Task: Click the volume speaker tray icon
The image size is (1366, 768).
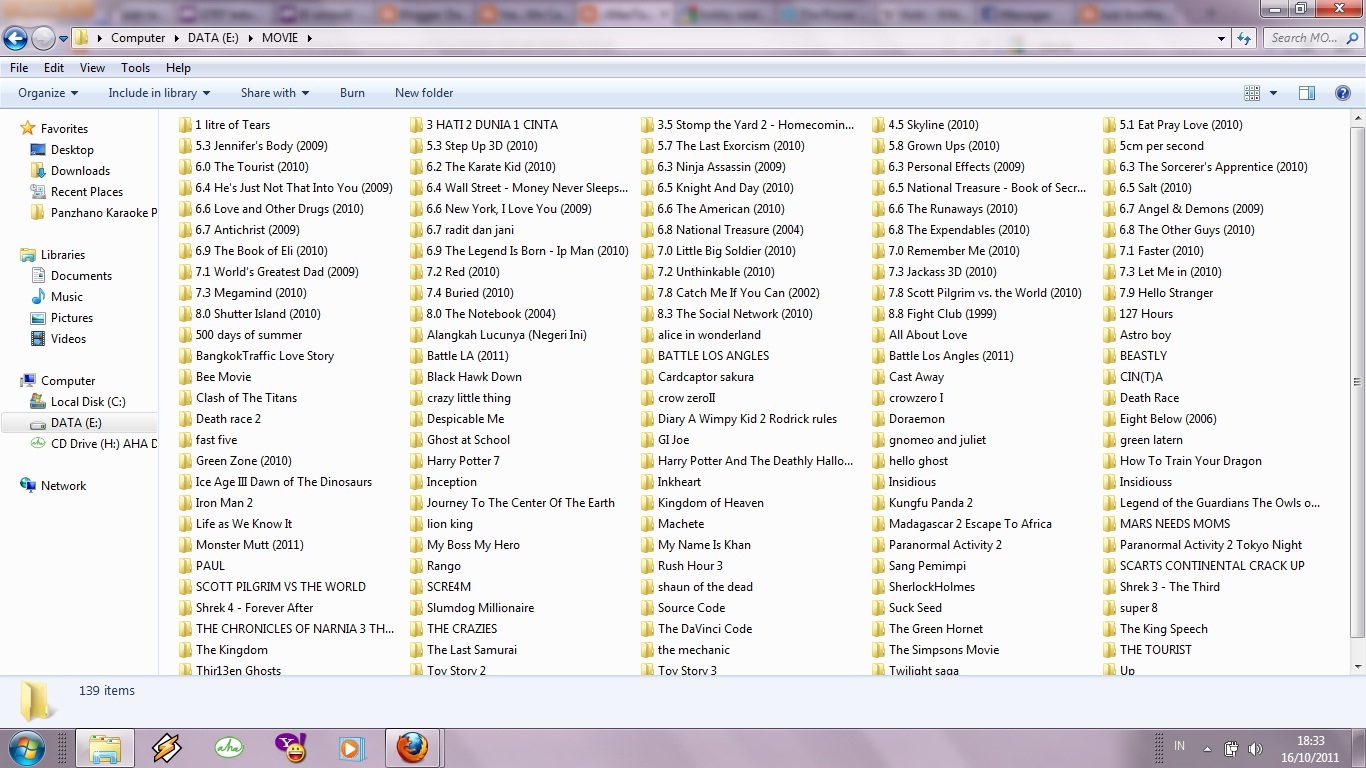Action: pos(1255,748)
